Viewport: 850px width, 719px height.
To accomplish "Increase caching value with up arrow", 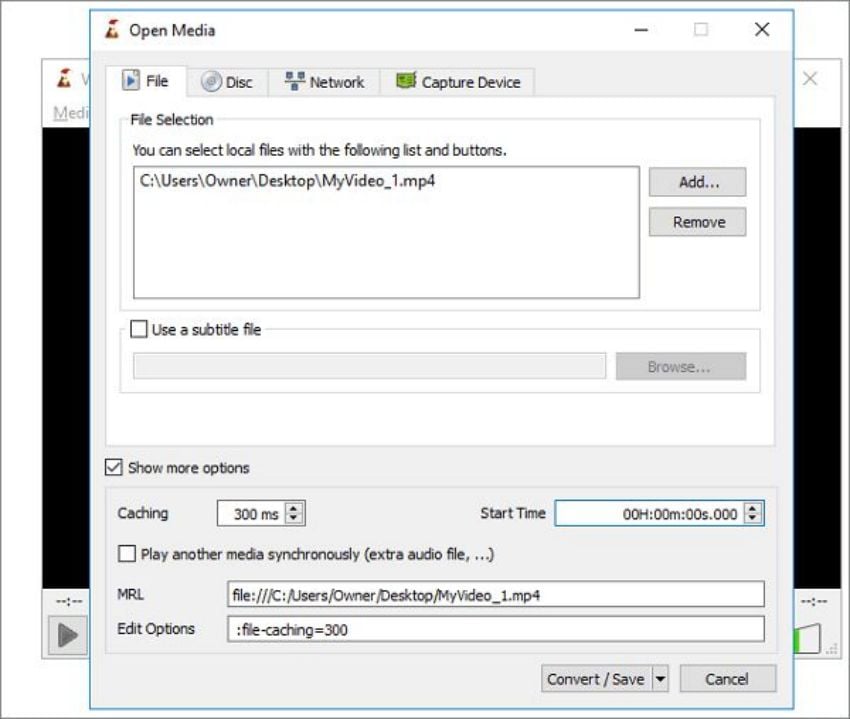I will coord(293,508).
